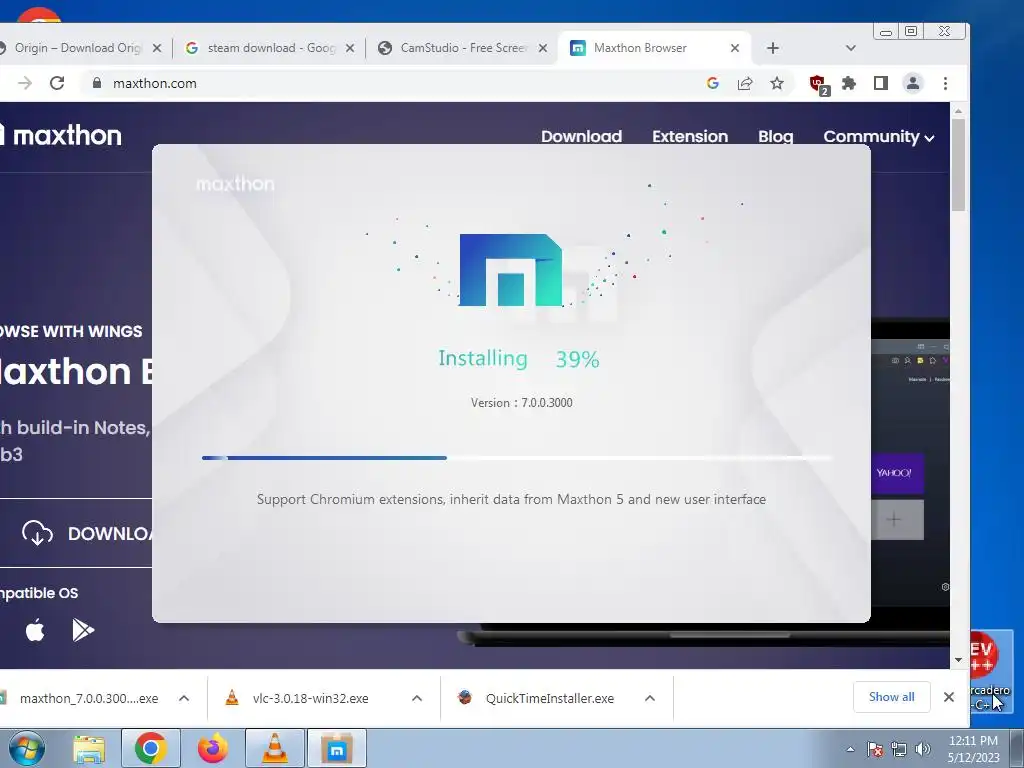Close the Maxthon Browser tab
The height and width of the screenshot is (768, 1024).
point(735,48)
